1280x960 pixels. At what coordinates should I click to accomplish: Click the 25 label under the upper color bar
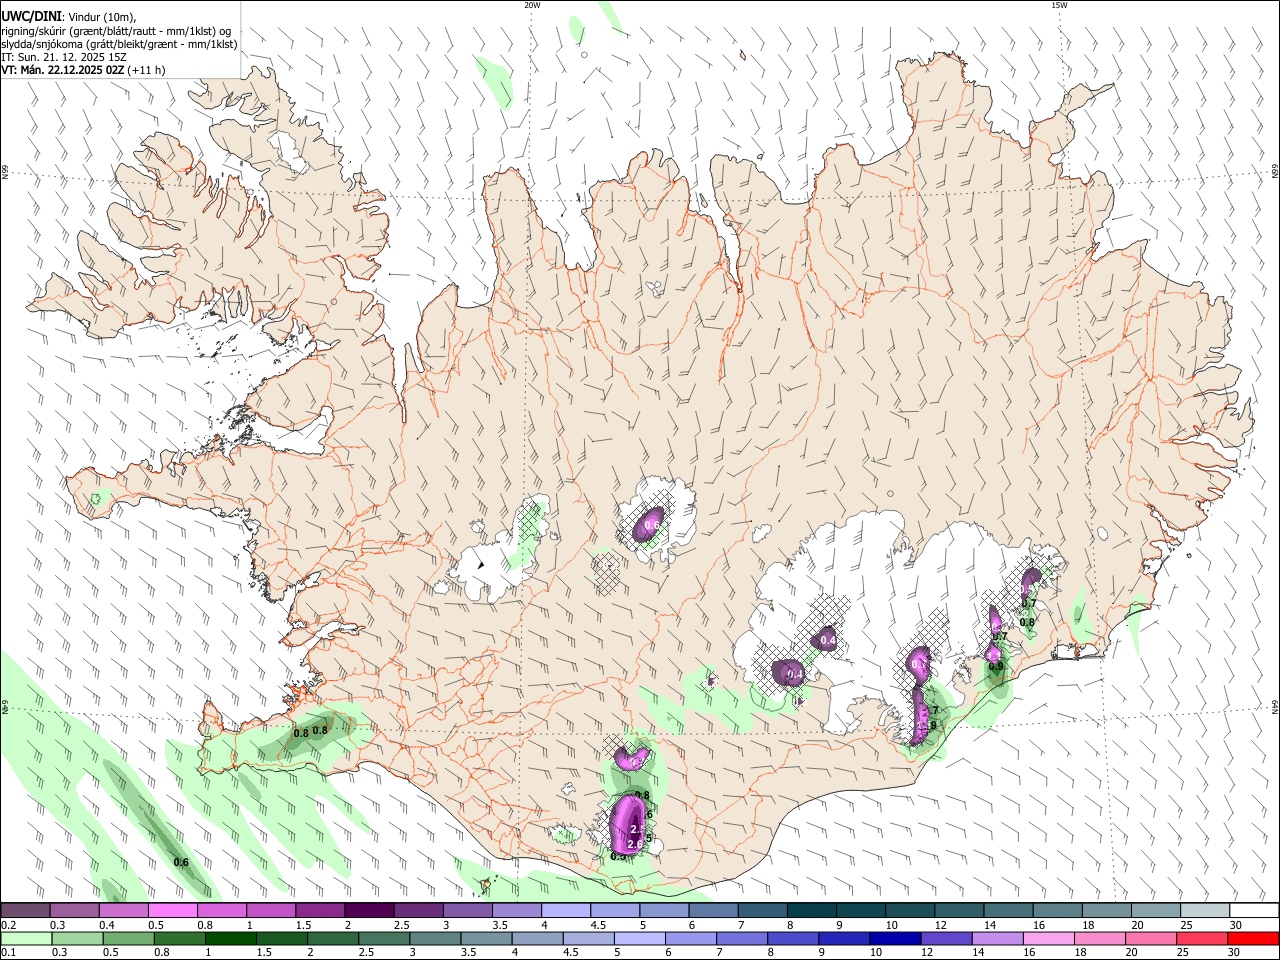[1185, 926]
